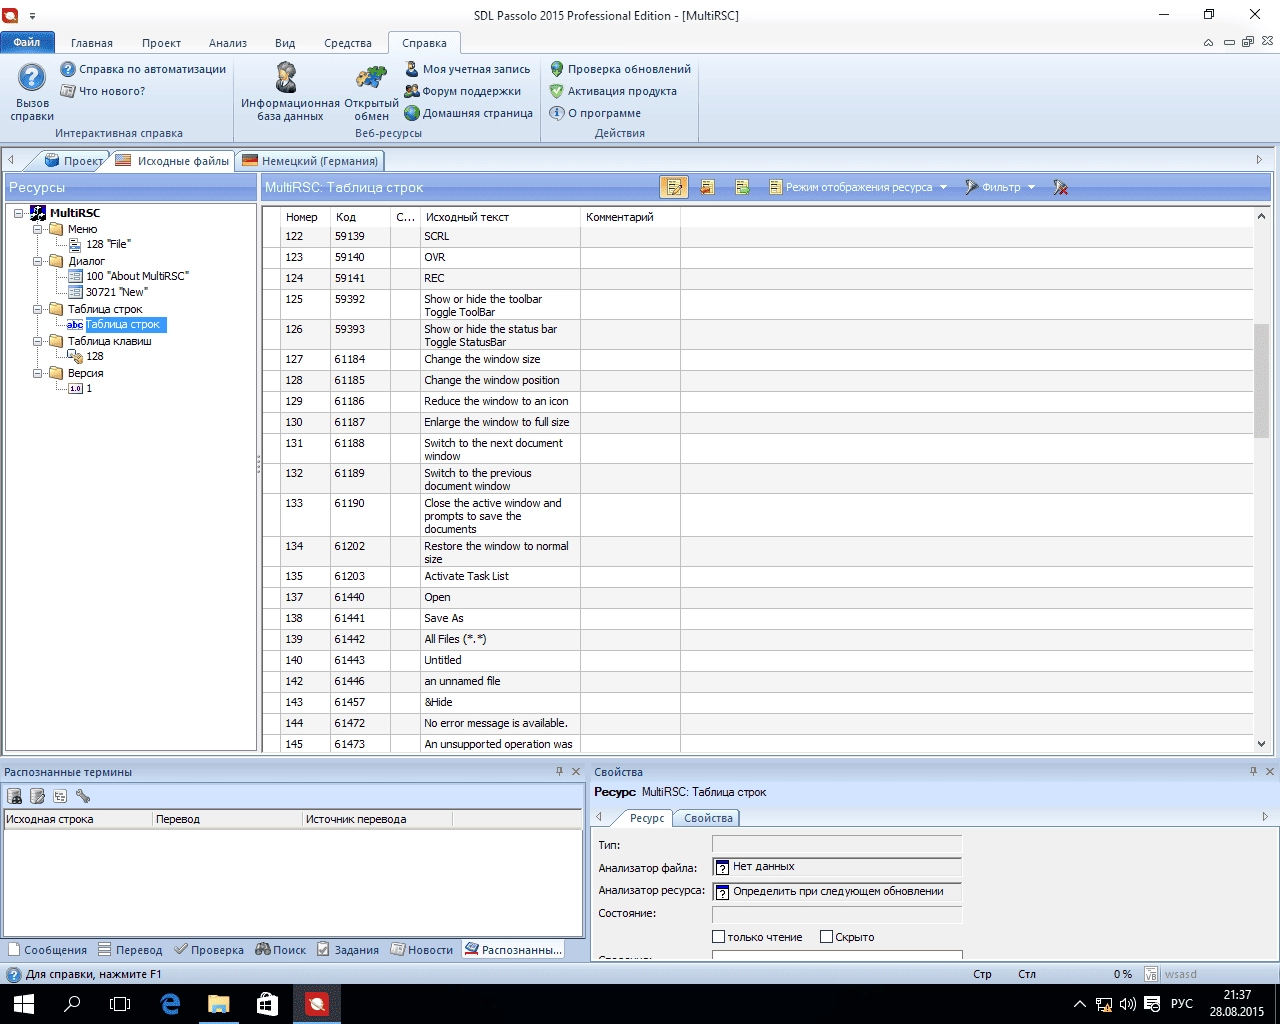Screen dimensions: 1280x1024
Task: Run Проверка обновлений
Action: [620, 69]
